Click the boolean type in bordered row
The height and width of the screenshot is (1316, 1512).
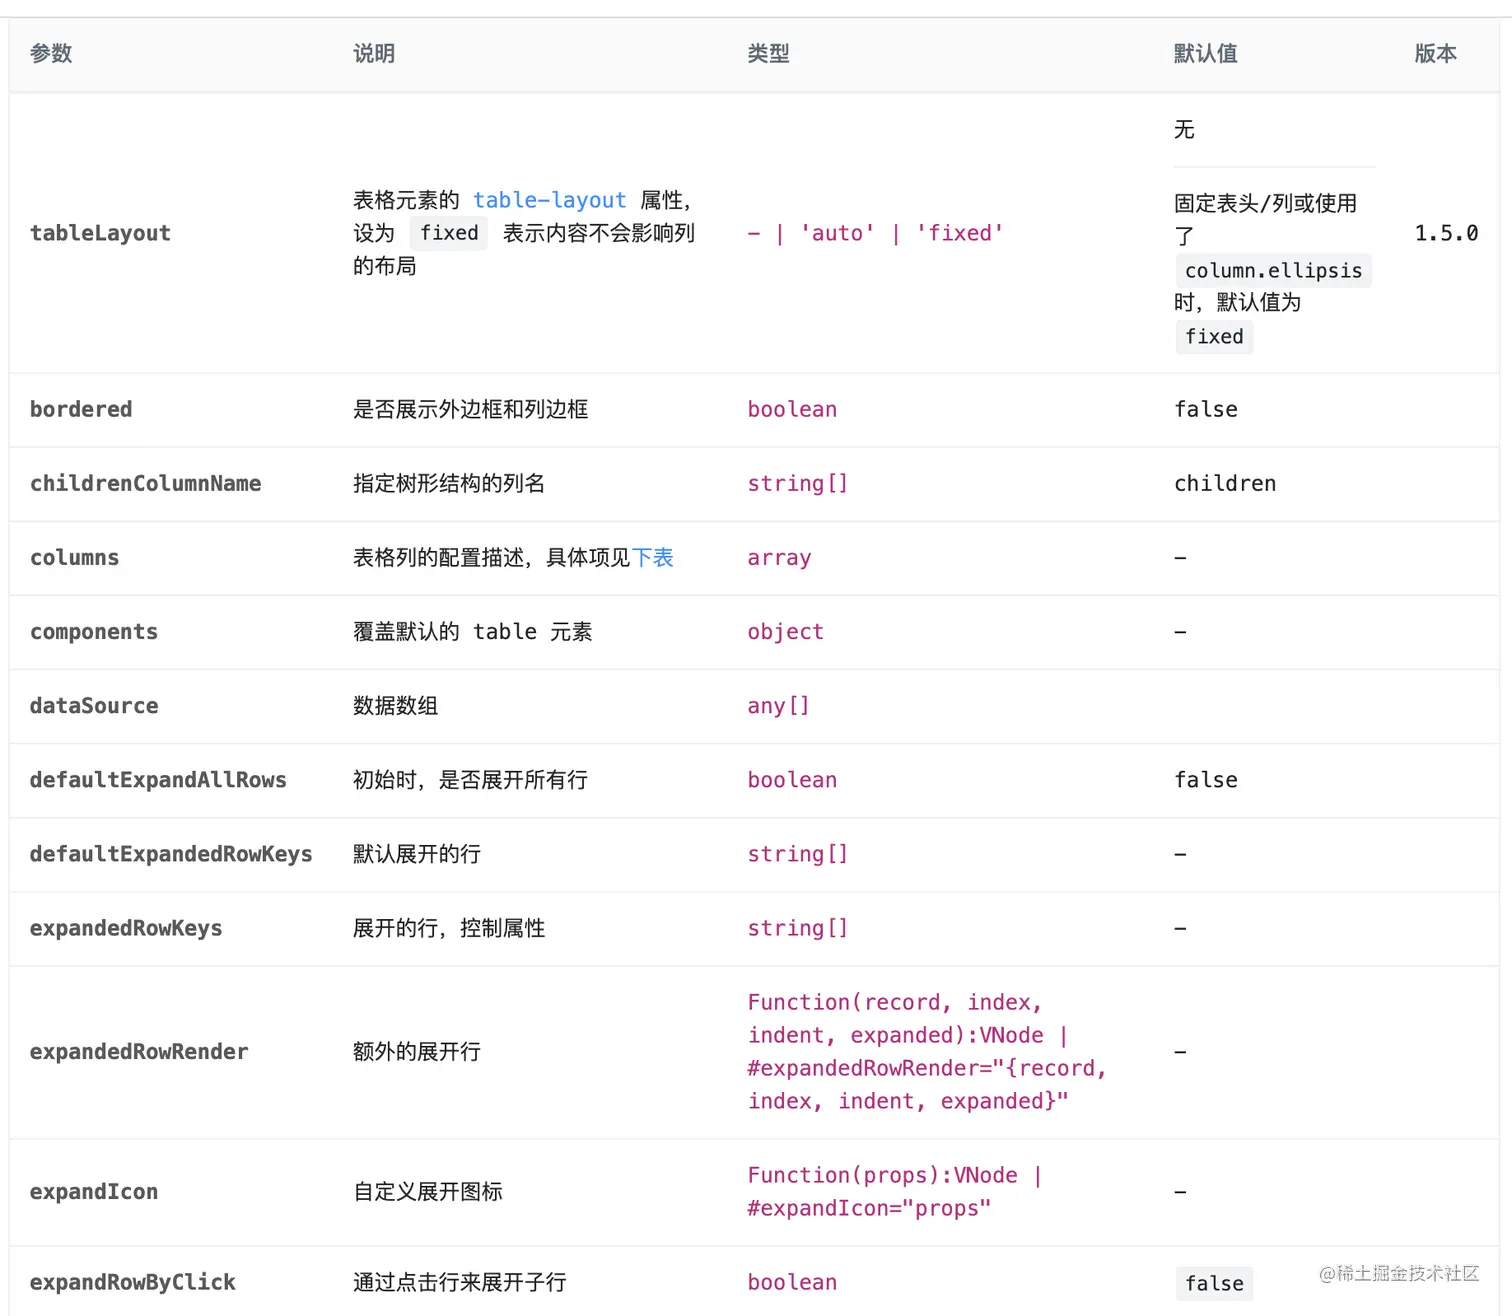coord(792,409)
